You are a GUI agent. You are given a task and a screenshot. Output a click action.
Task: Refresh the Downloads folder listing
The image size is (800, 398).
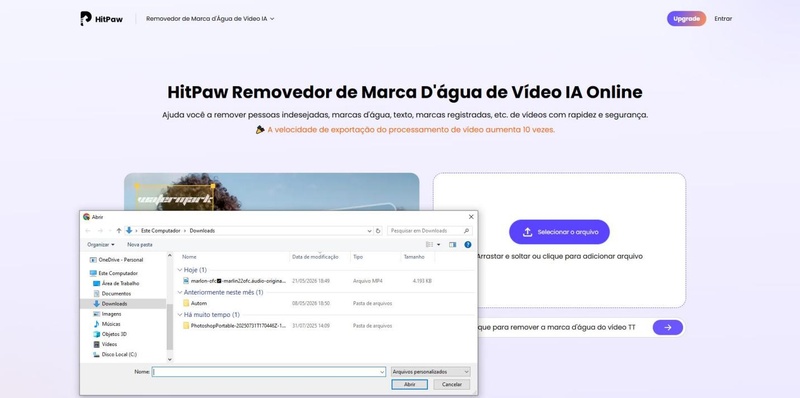[x=378, y=231]
